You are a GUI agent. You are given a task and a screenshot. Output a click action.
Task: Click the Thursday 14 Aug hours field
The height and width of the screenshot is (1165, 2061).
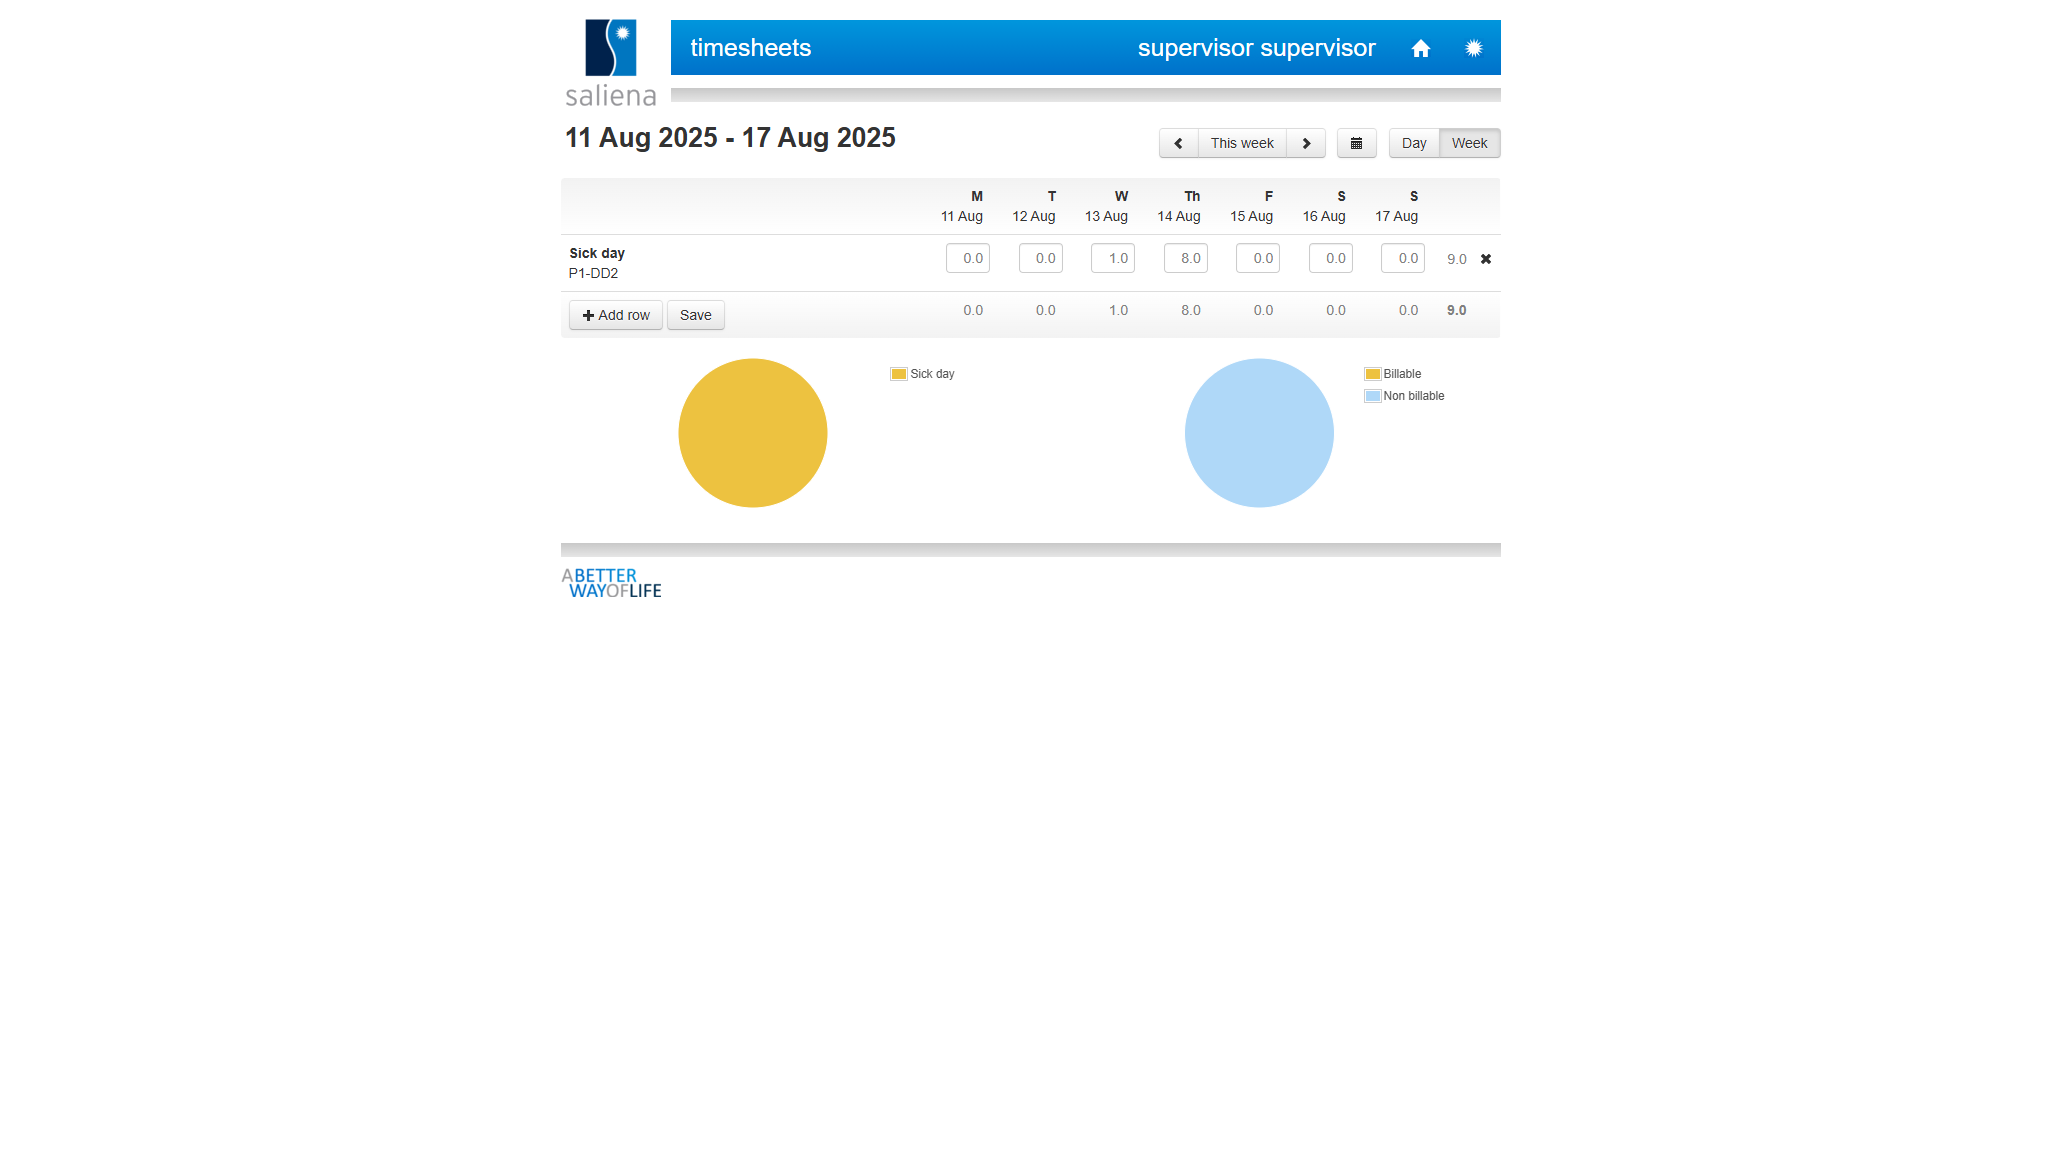[x=1185, y=258]
